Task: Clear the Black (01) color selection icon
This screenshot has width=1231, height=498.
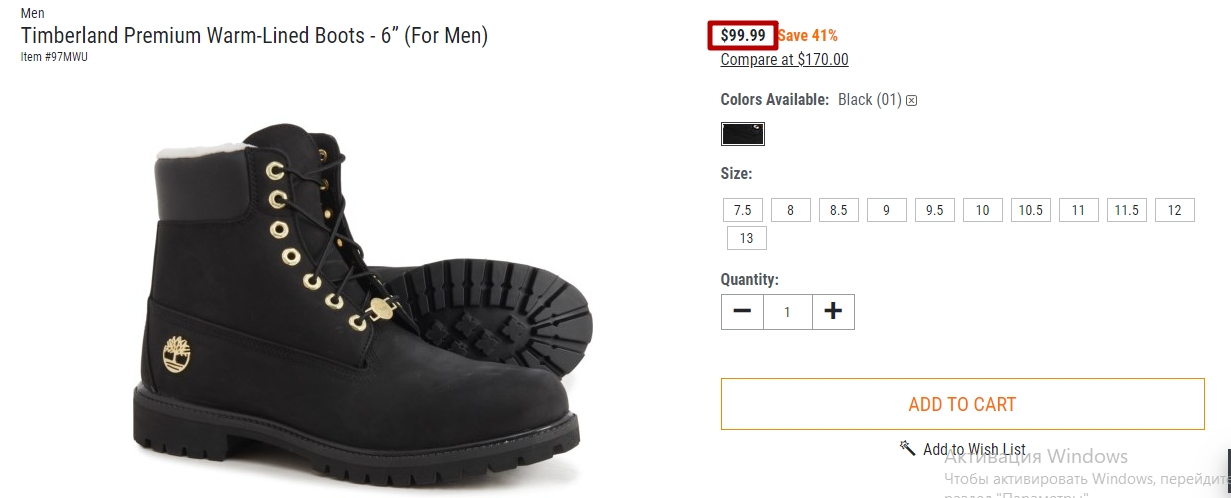Action: pyautogui.click(x=912, y=101)
